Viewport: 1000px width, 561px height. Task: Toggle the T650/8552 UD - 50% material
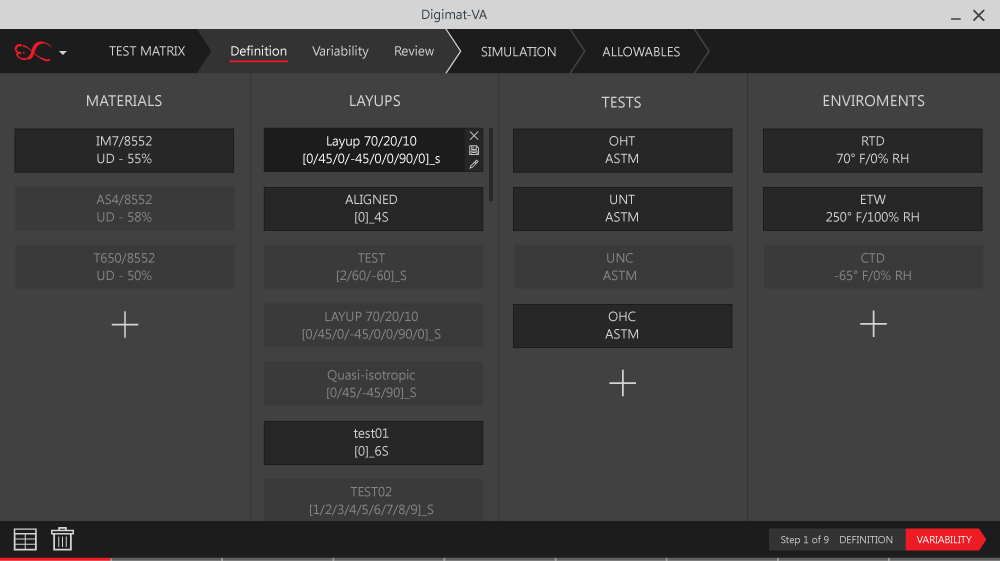tap(124, 267)
